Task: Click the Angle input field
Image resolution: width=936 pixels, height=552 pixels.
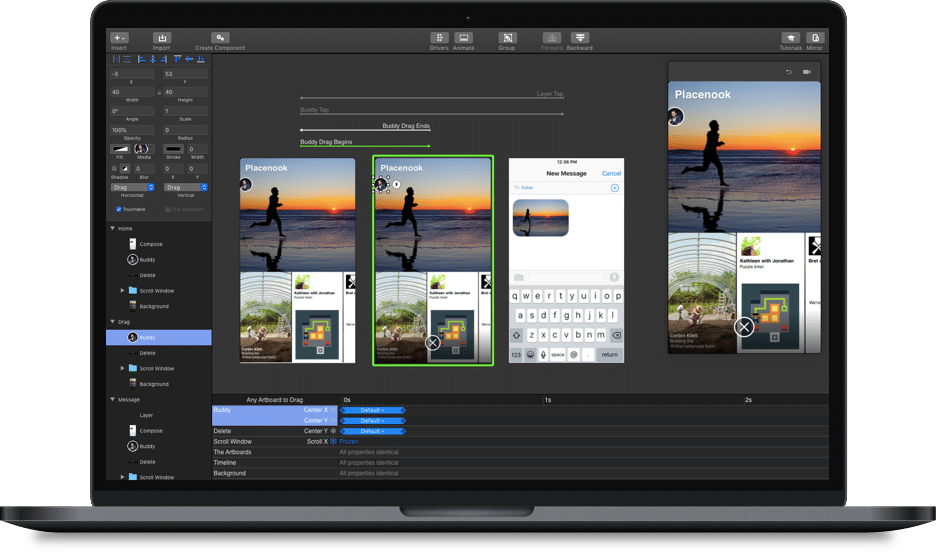Action: point(133,111)
